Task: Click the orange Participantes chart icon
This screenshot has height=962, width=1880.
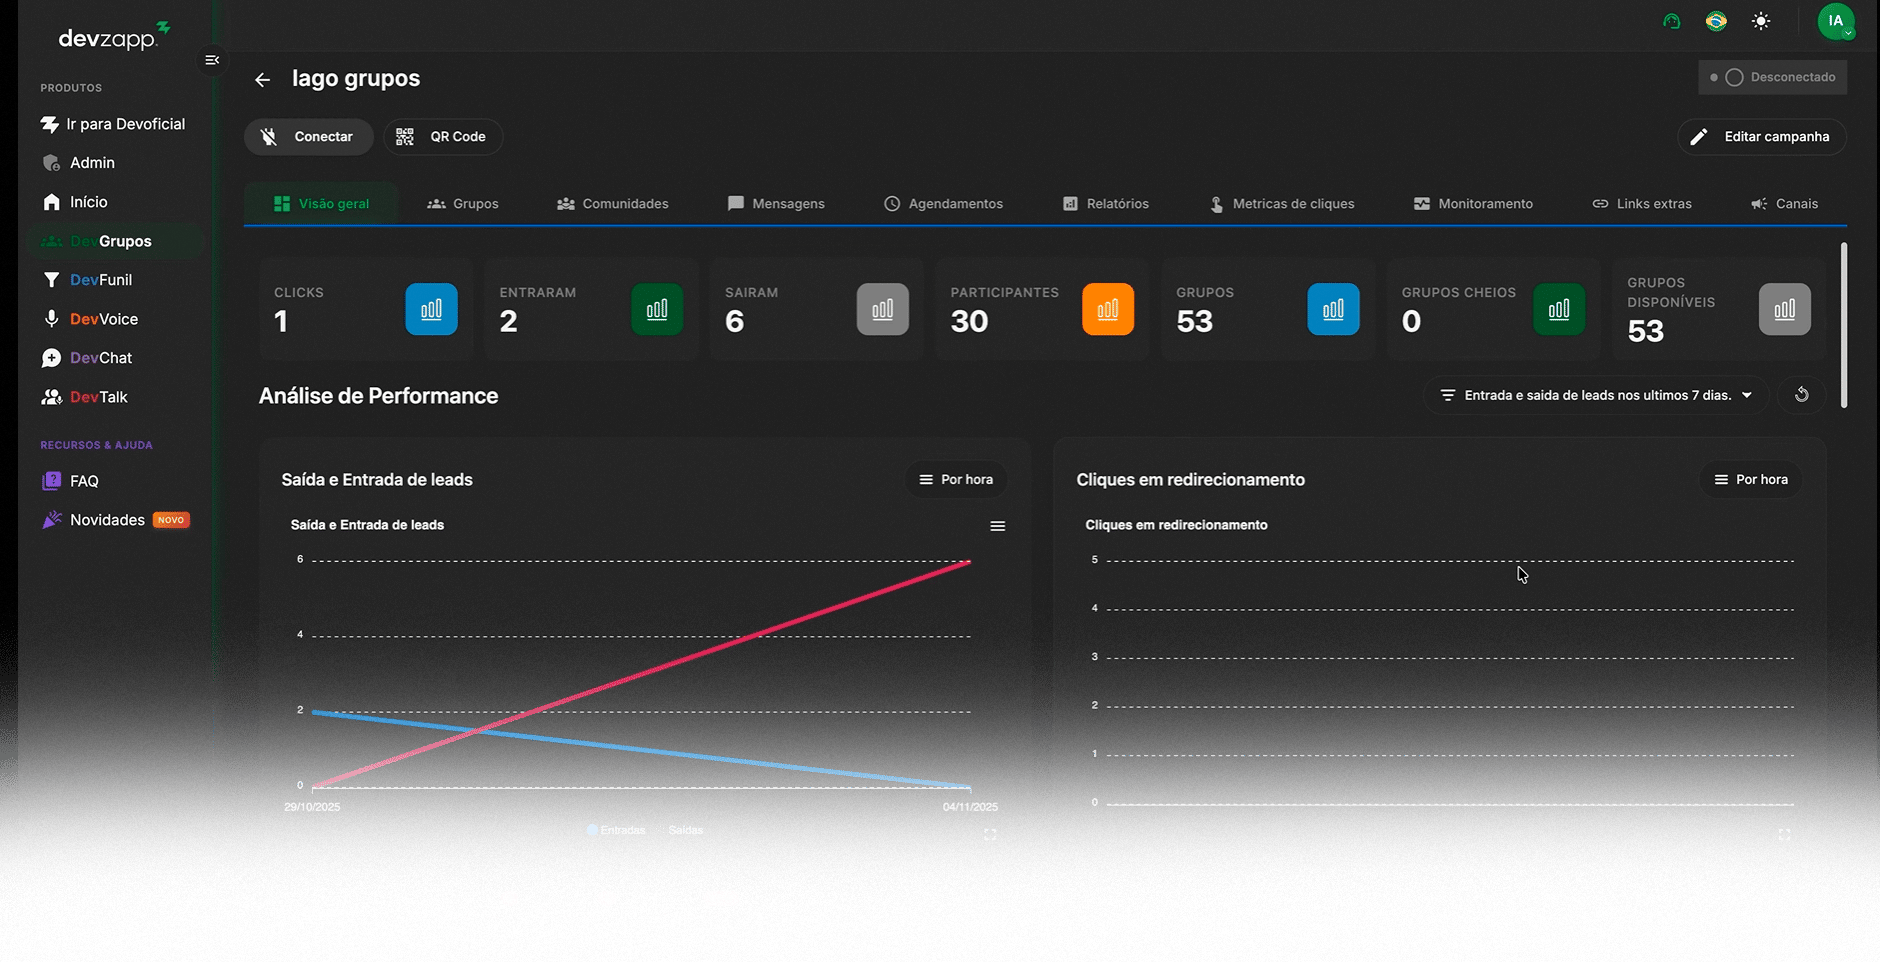Action: [x=1108, y=309]
